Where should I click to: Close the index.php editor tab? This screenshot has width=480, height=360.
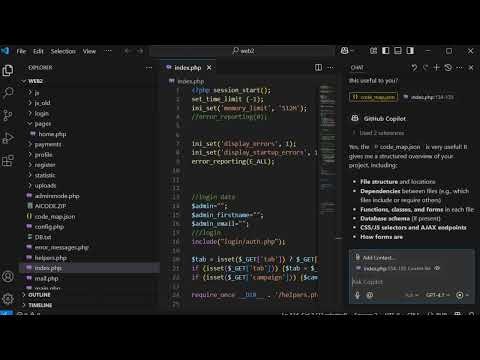[x=209, y=68]
